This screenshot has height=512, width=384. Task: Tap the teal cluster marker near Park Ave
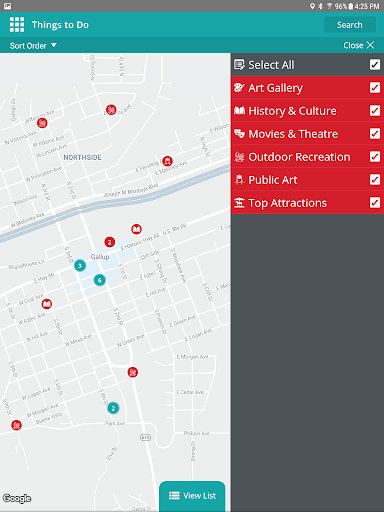(113, 408)
